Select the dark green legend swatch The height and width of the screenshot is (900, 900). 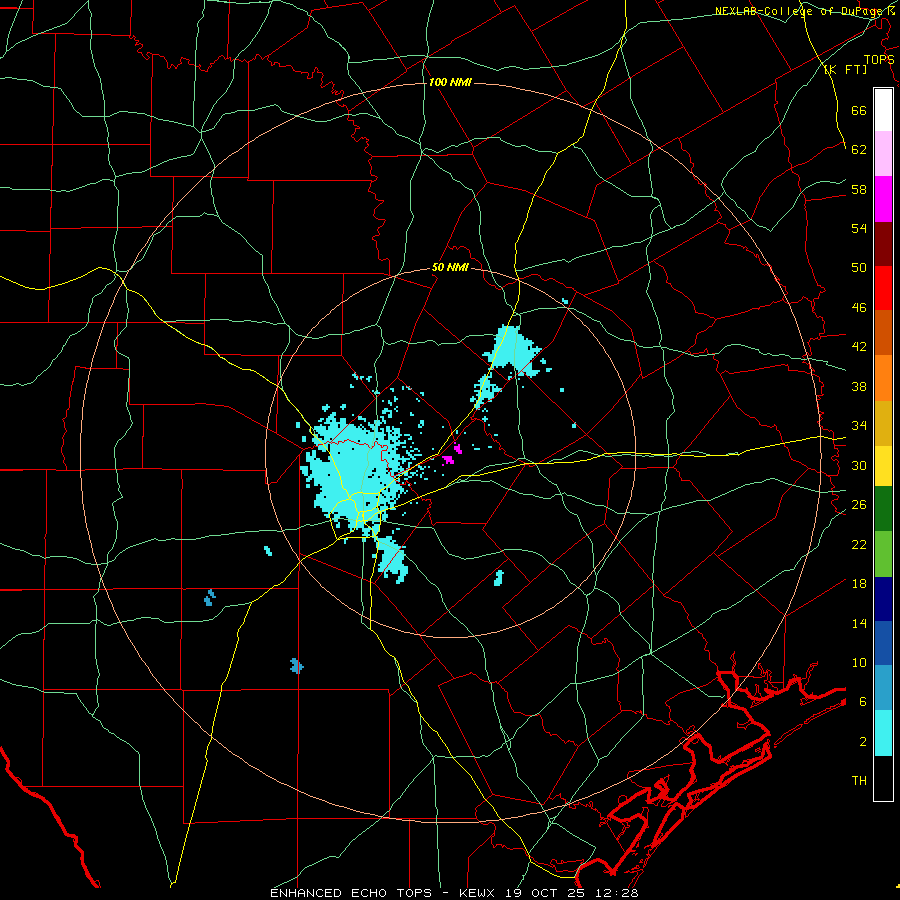(883, 509)
